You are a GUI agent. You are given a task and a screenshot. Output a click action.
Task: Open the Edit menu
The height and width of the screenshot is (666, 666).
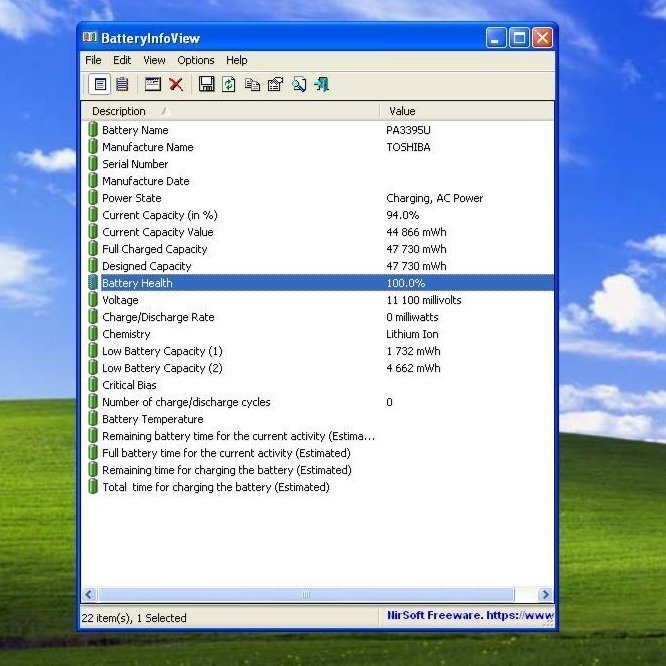122,60
